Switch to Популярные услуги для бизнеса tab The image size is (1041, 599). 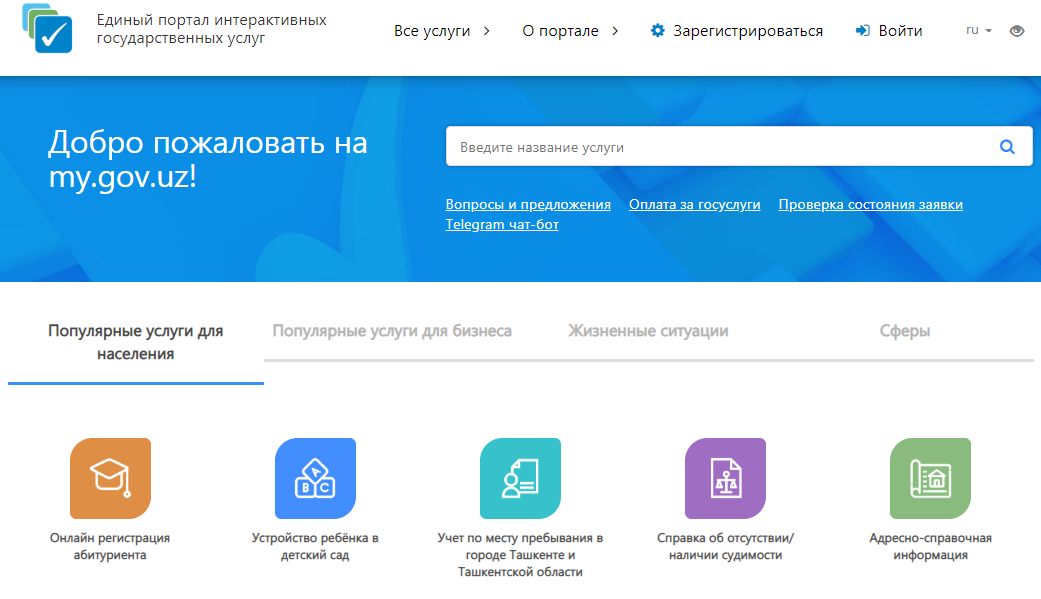pyautogui.click(x=392, y=331)
